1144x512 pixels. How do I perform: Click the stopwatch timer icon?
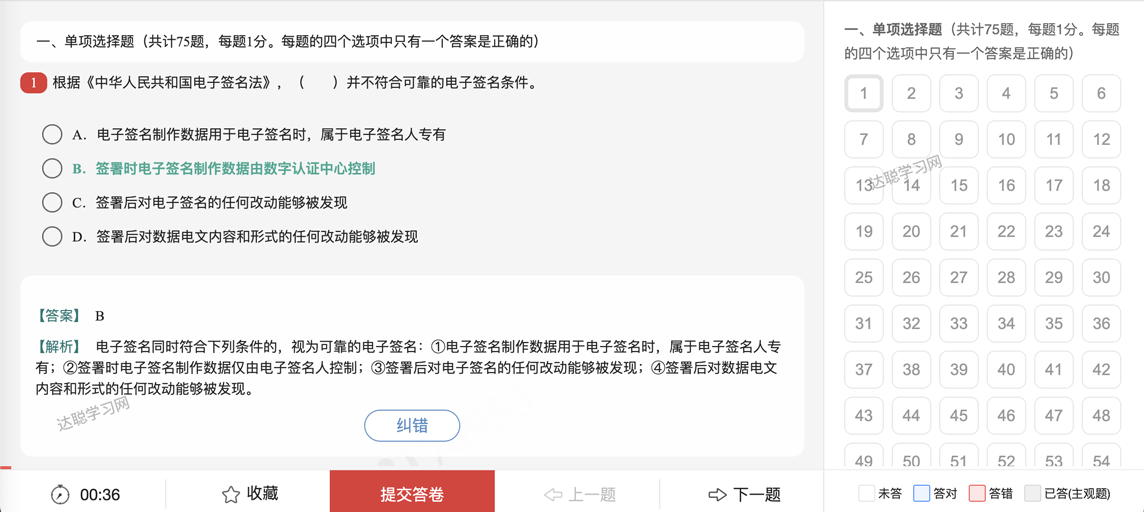[x=60, y=494]
